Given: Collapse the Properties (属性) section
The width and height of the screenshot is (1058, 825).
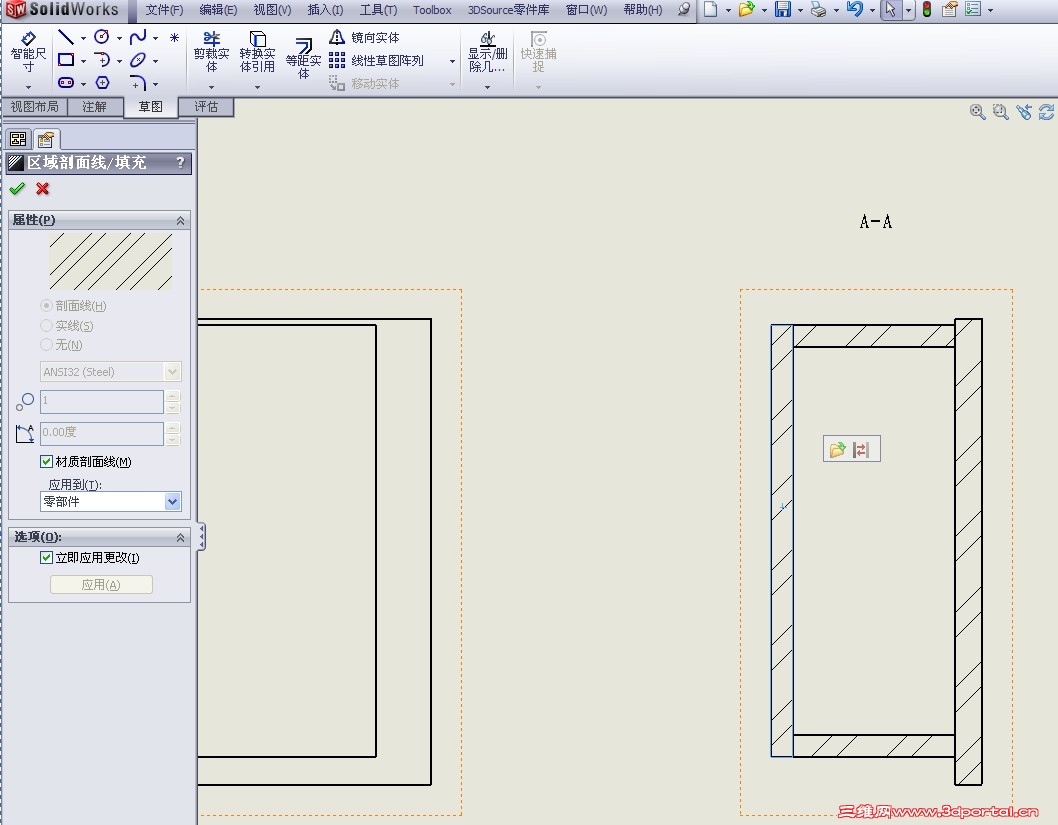Looking at the screenshot, I should point(180,221).
